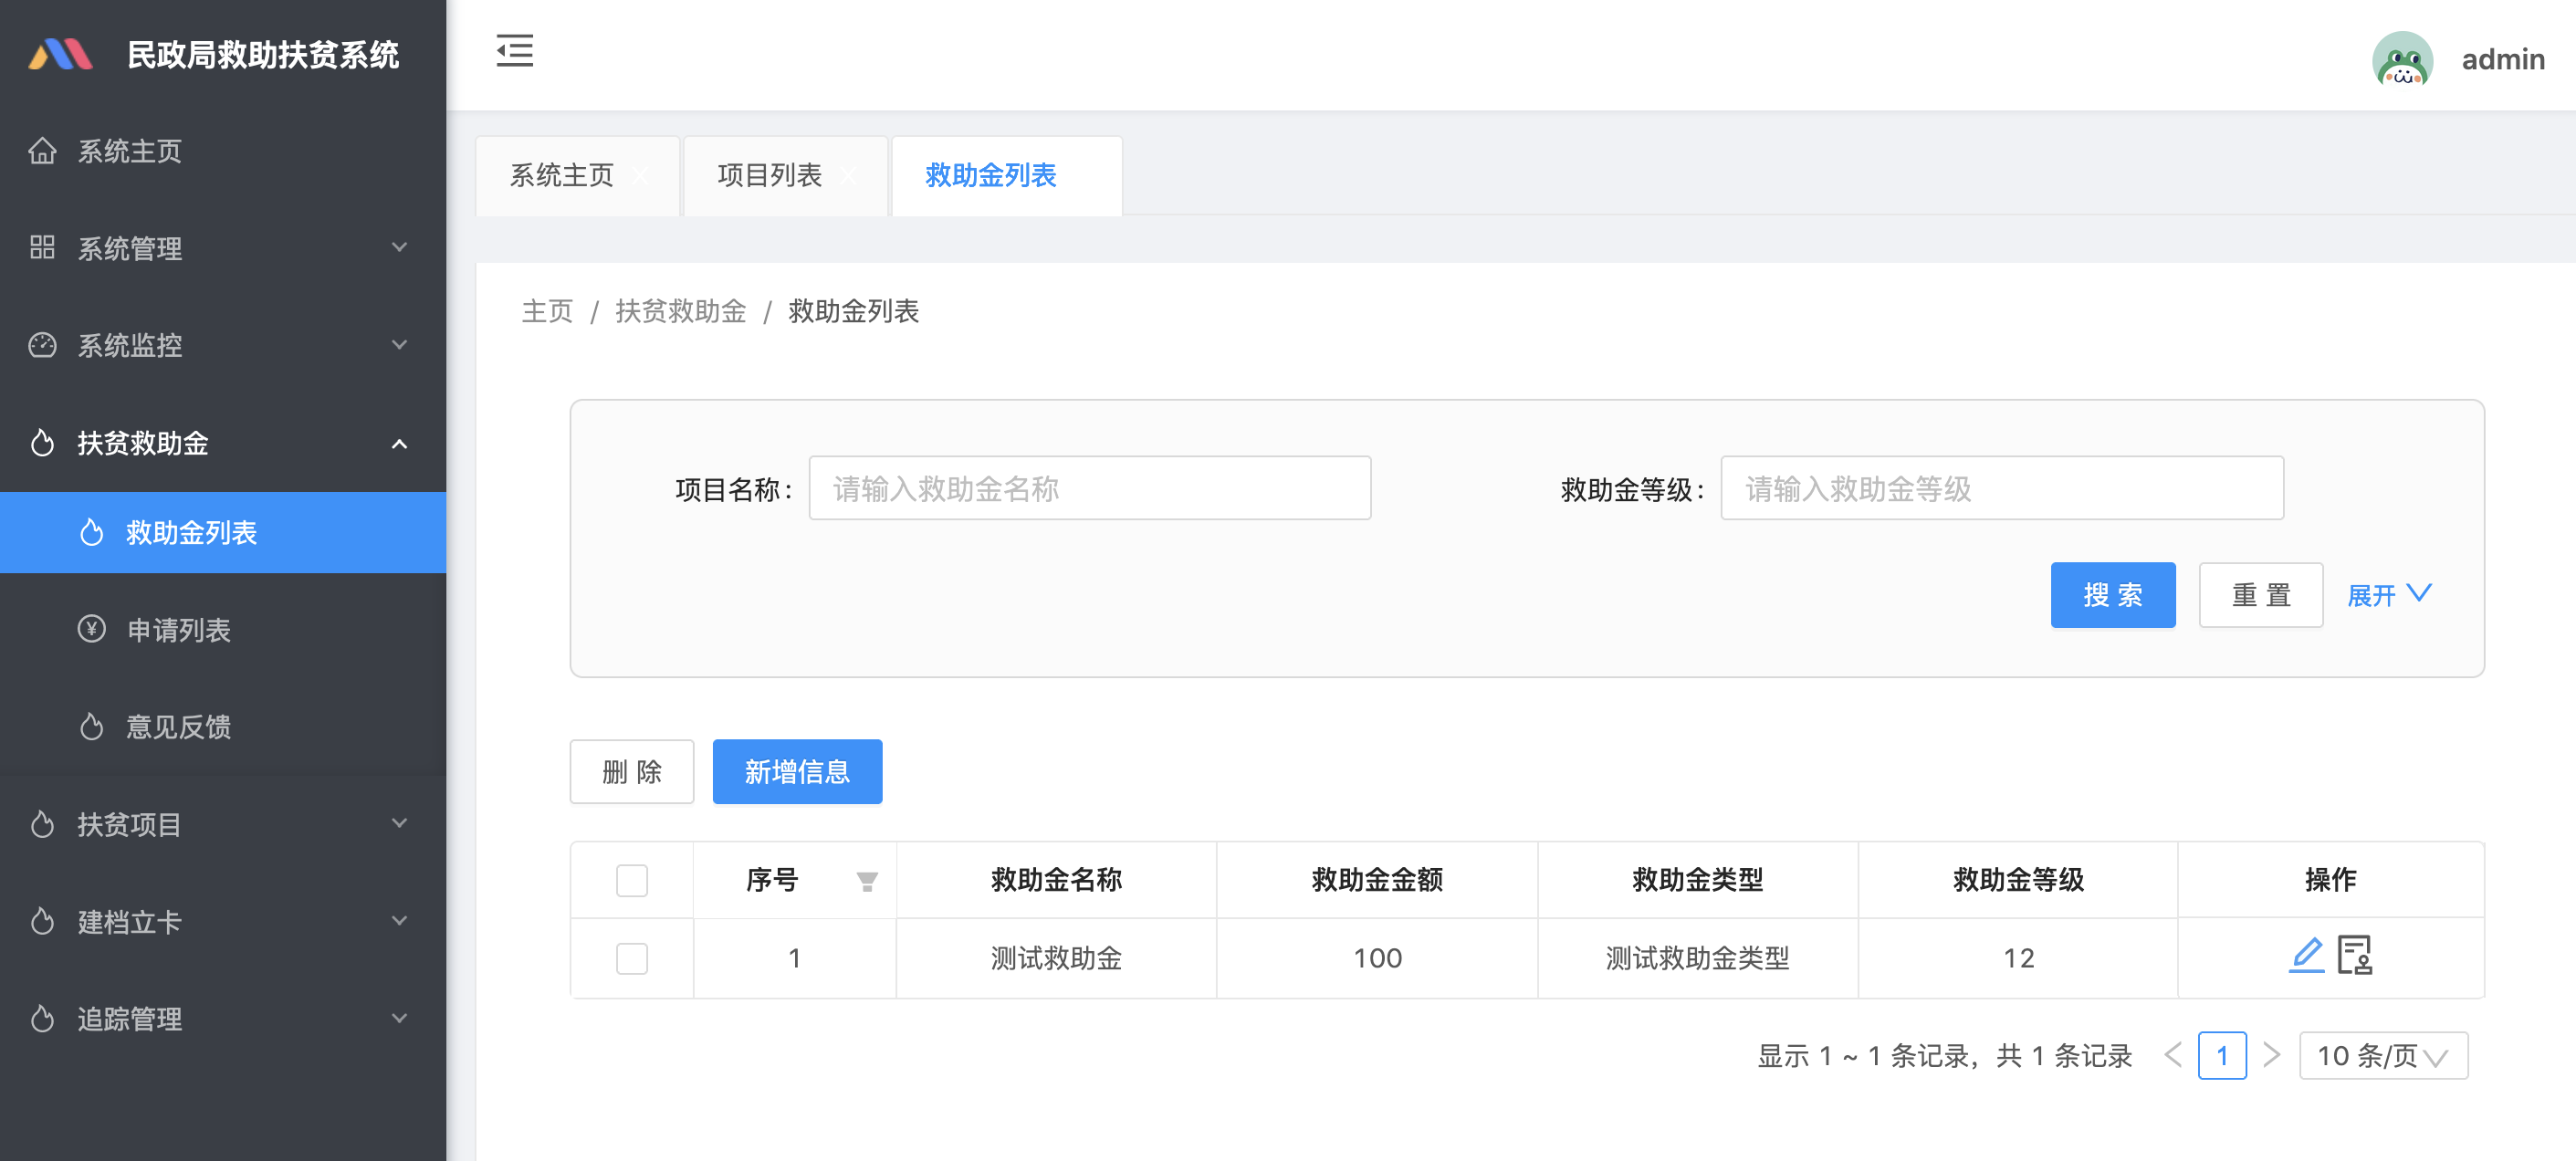Click the 救助金等级 column header

pyautogui.click(x=2019, y=880)
